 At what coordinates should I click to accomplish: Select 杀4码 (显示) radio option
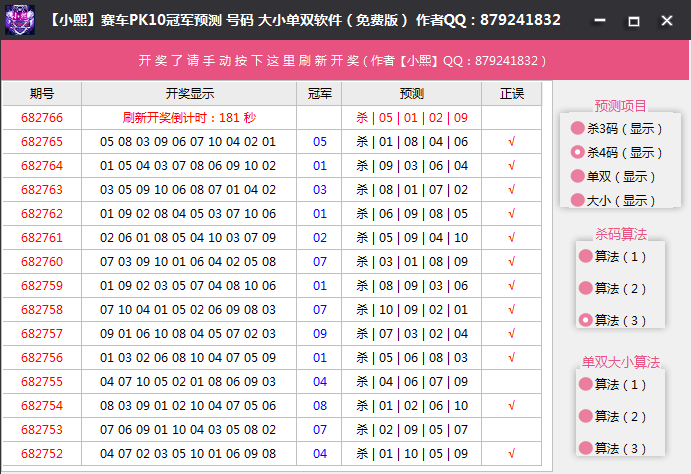point(617,152)
